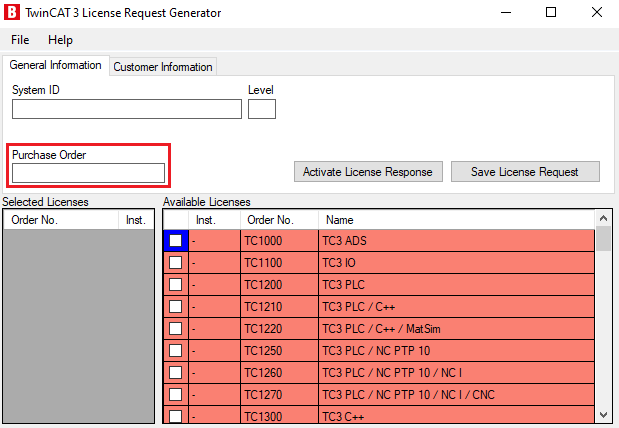Viewport: 619px width, 428px height.
Task: Switch to the Customer Information tab
Action: pos(163,67)
